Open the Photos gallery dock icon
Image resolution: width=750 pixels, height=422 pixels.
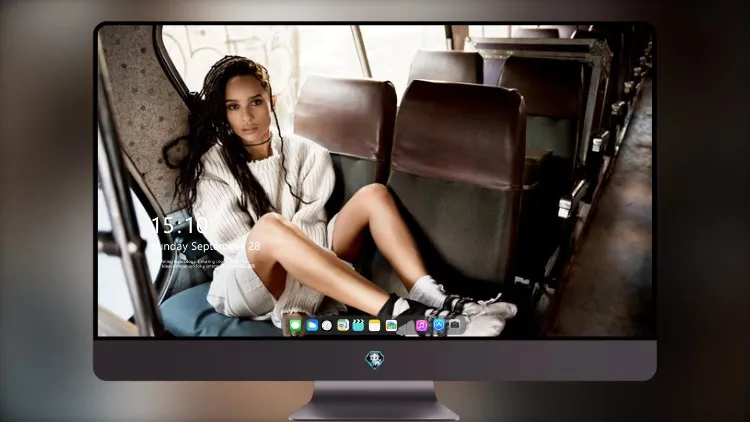tap(391, 326)
